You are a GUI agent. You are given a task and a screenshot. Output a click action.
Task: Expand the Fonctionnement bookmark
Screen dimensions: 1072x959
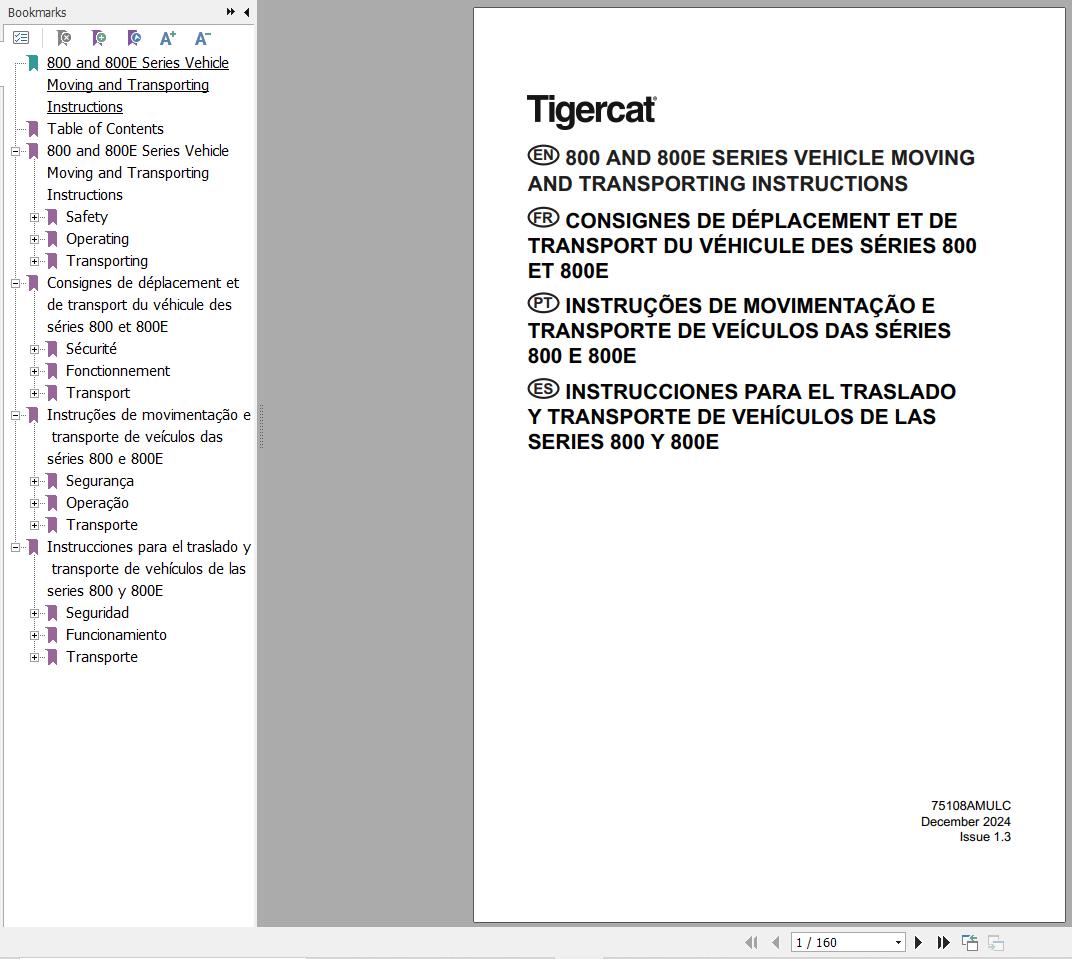34,371
